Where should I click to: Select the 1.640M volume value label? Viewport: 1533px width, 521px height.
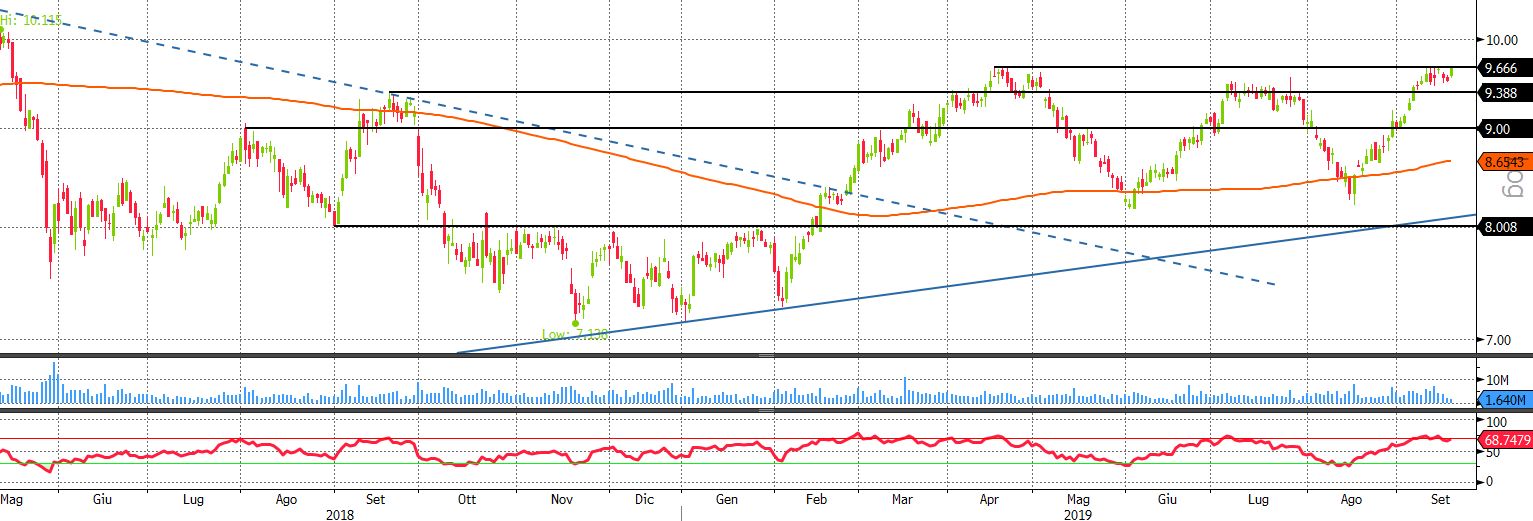(x=1503, y=400)
